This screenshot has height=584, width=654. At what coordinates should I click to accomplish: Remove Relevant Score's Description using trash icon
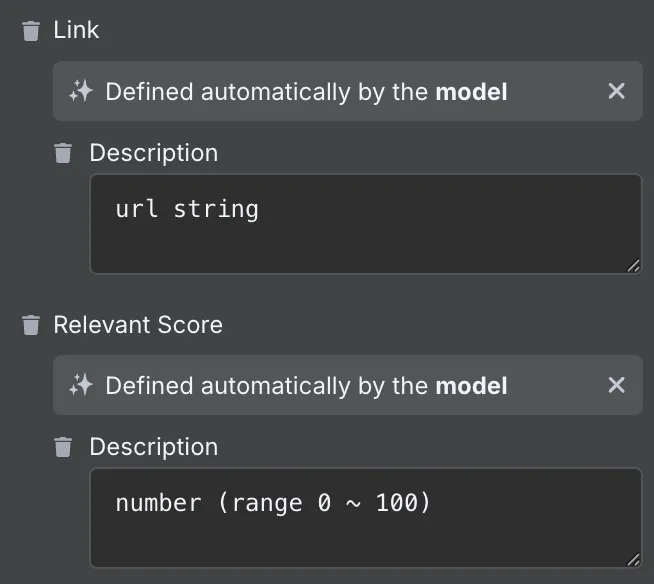tap(63, 447)
